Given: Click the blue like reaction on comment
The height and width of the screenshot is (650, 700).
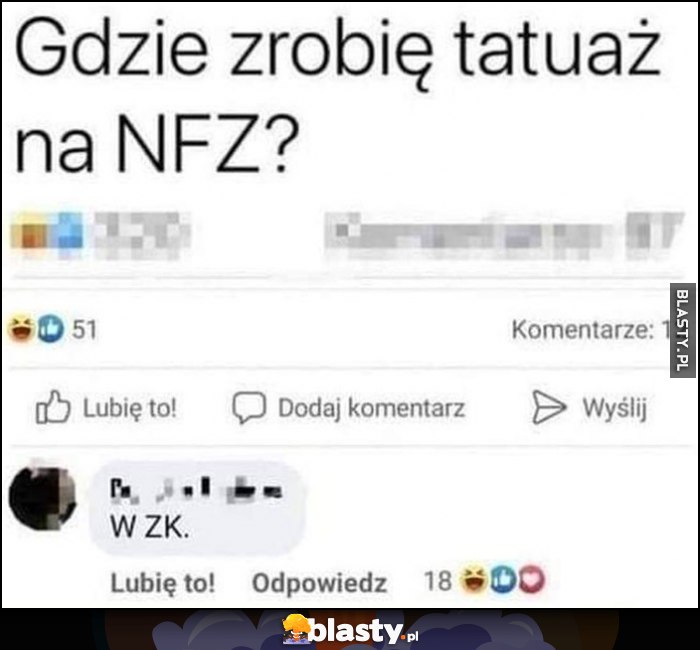Looking at the screenshot, I should tap(504, 580).
